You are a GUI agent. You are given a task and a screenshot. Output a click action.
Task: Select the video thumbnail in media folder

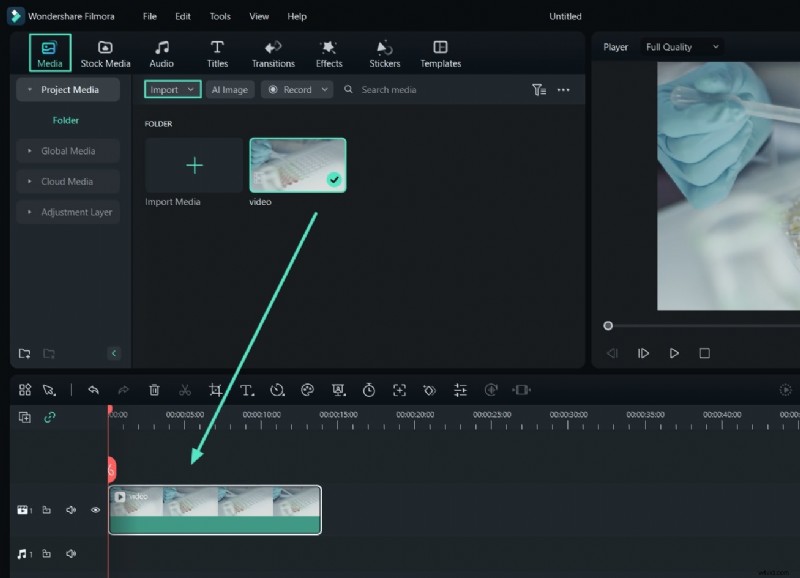point(297,165)
